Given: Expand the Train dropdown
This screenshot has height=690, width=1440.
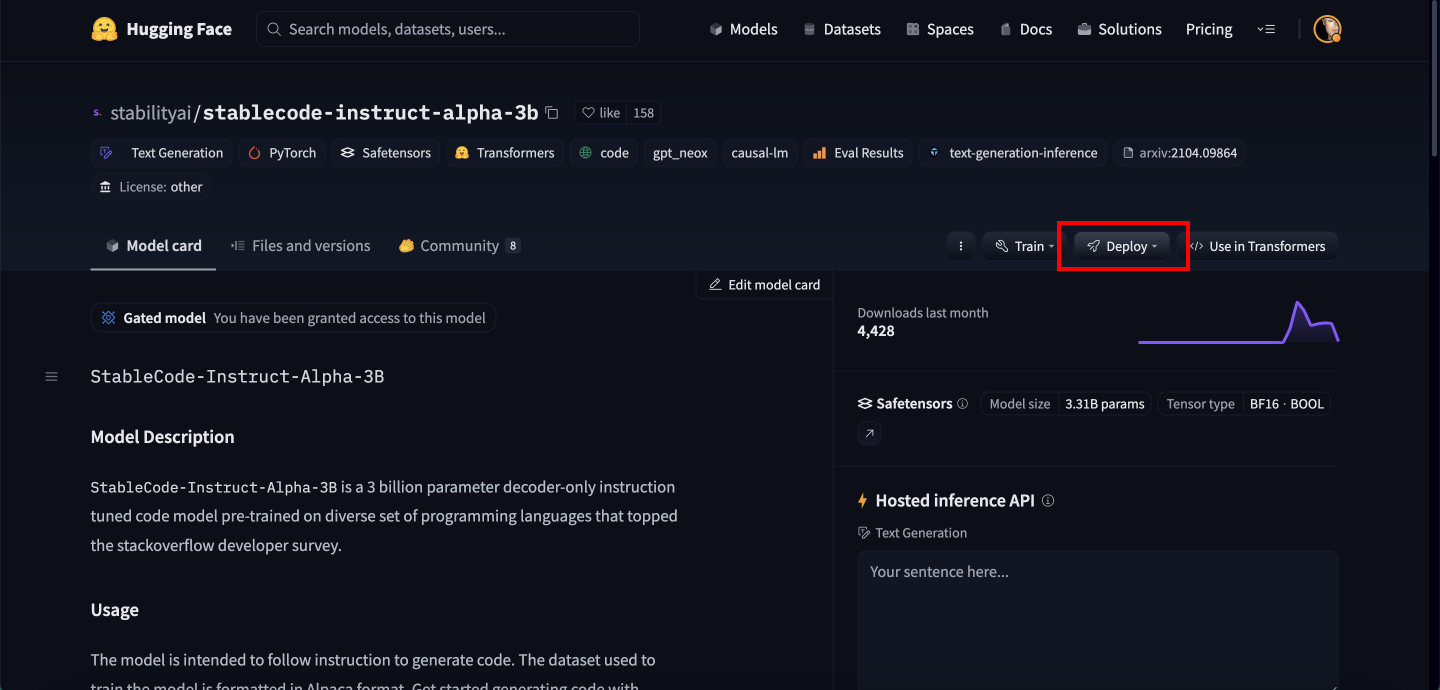Looking at the screenshot, I should click(x=1026, y=246).
